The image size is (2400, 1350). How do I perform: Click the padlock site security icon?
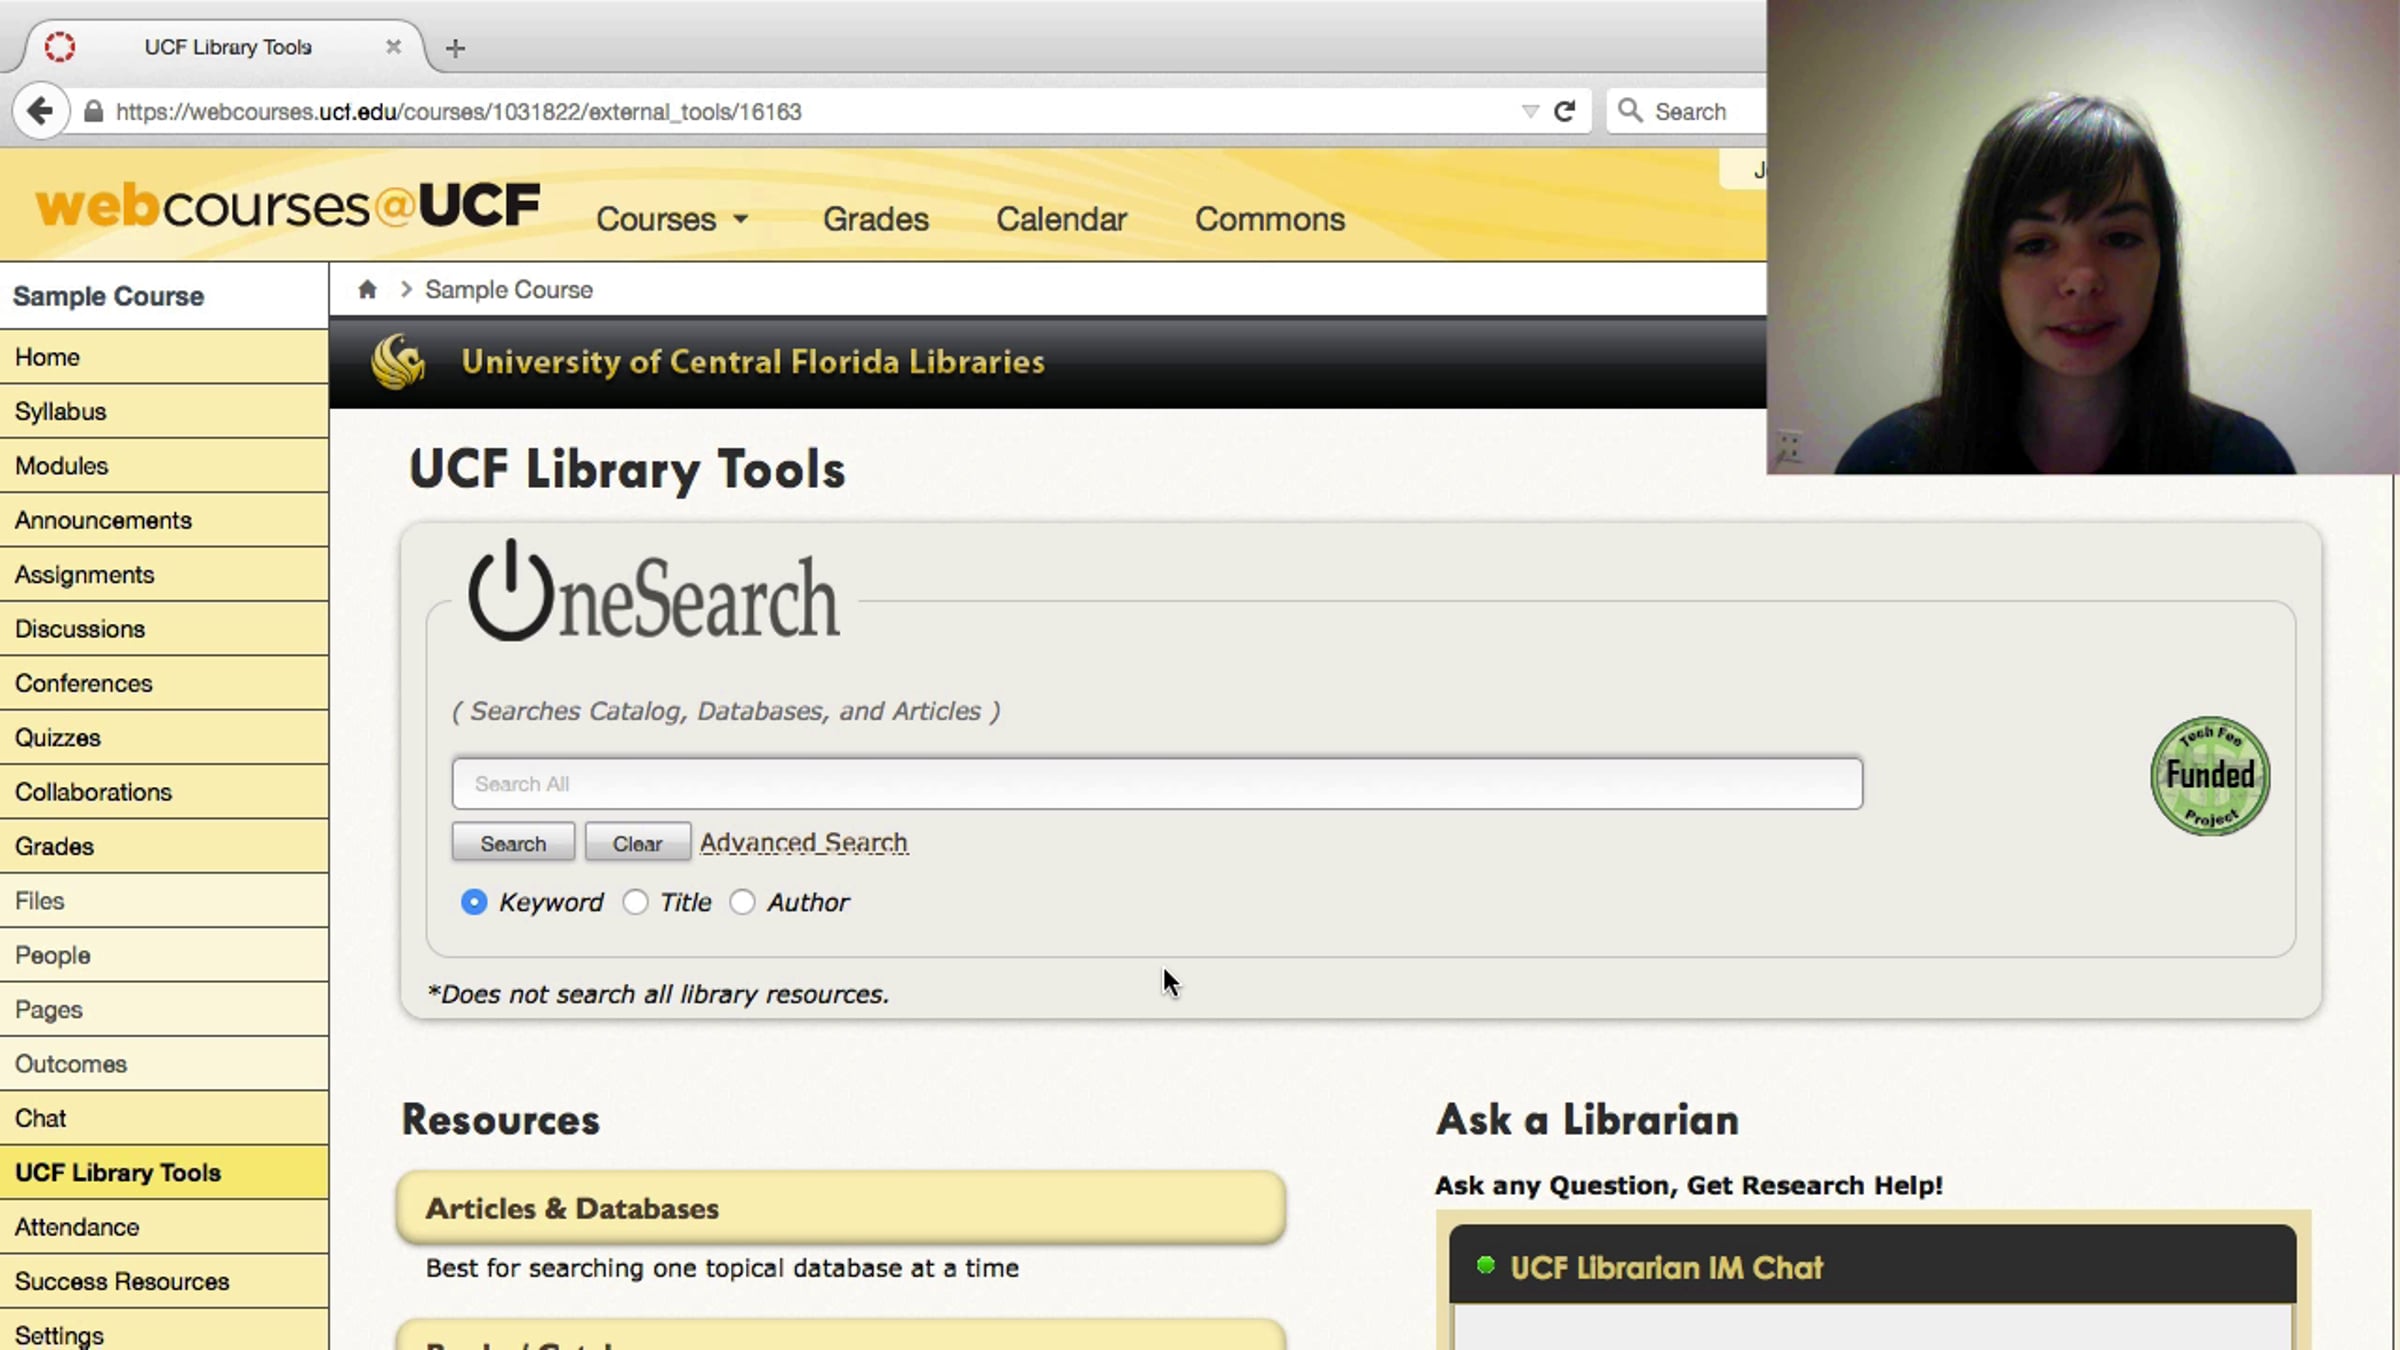93,111
